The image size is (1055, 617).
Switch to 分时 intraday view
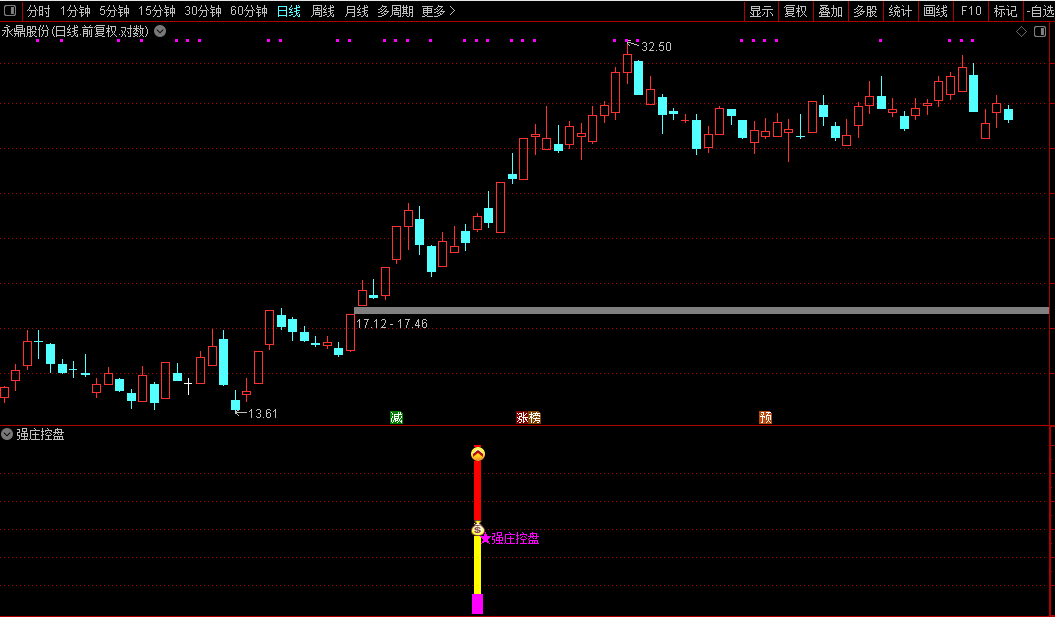(38, 11)
